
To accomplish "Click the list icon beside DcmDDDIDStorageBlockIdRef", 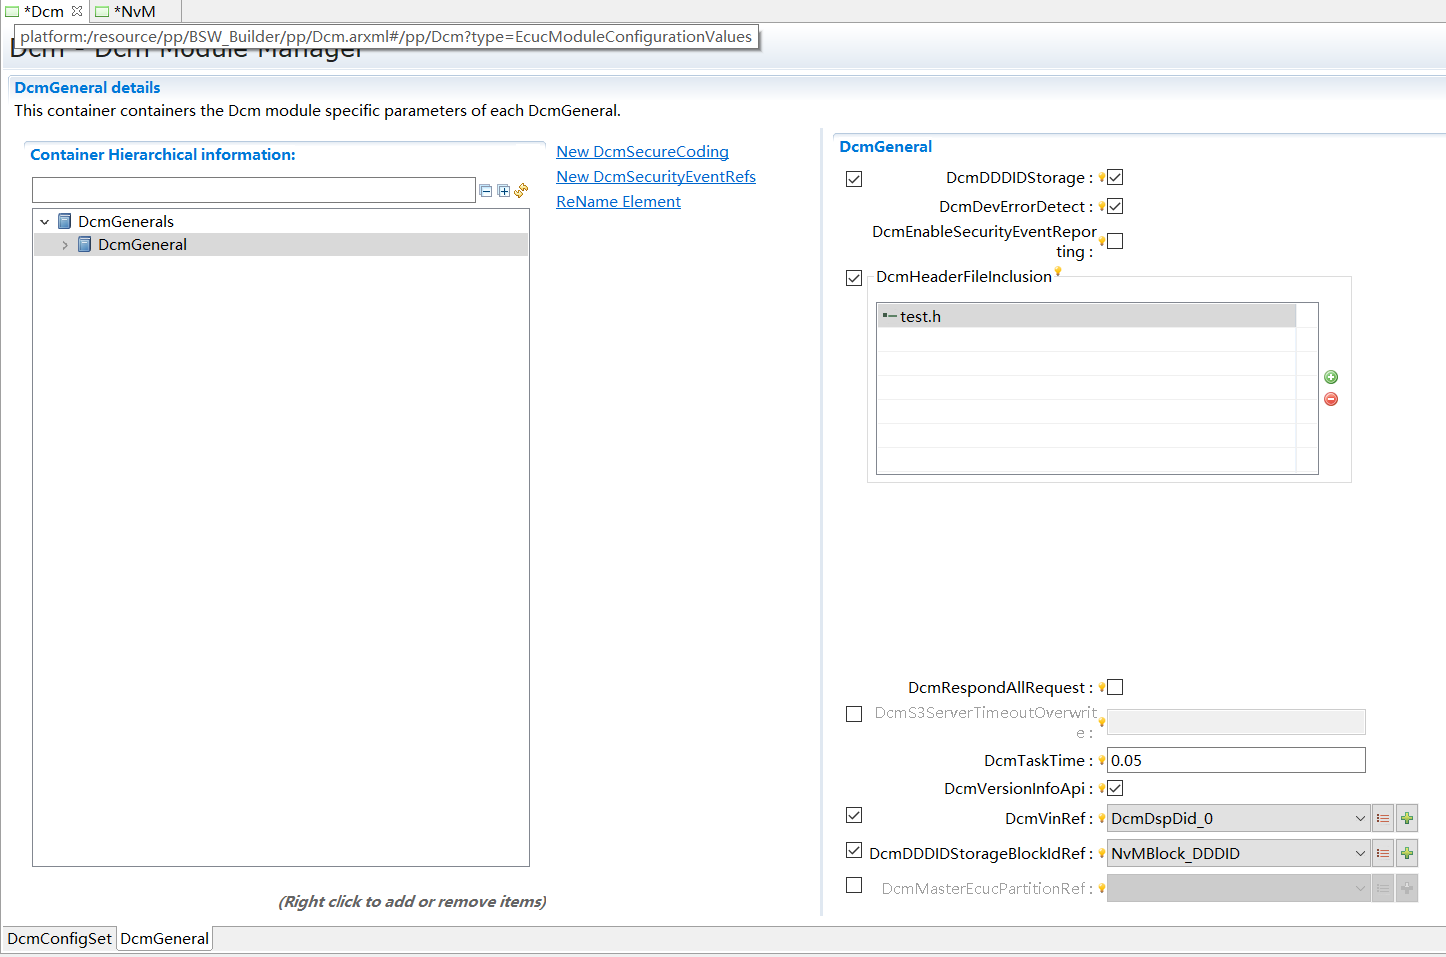I will 1383,853.
